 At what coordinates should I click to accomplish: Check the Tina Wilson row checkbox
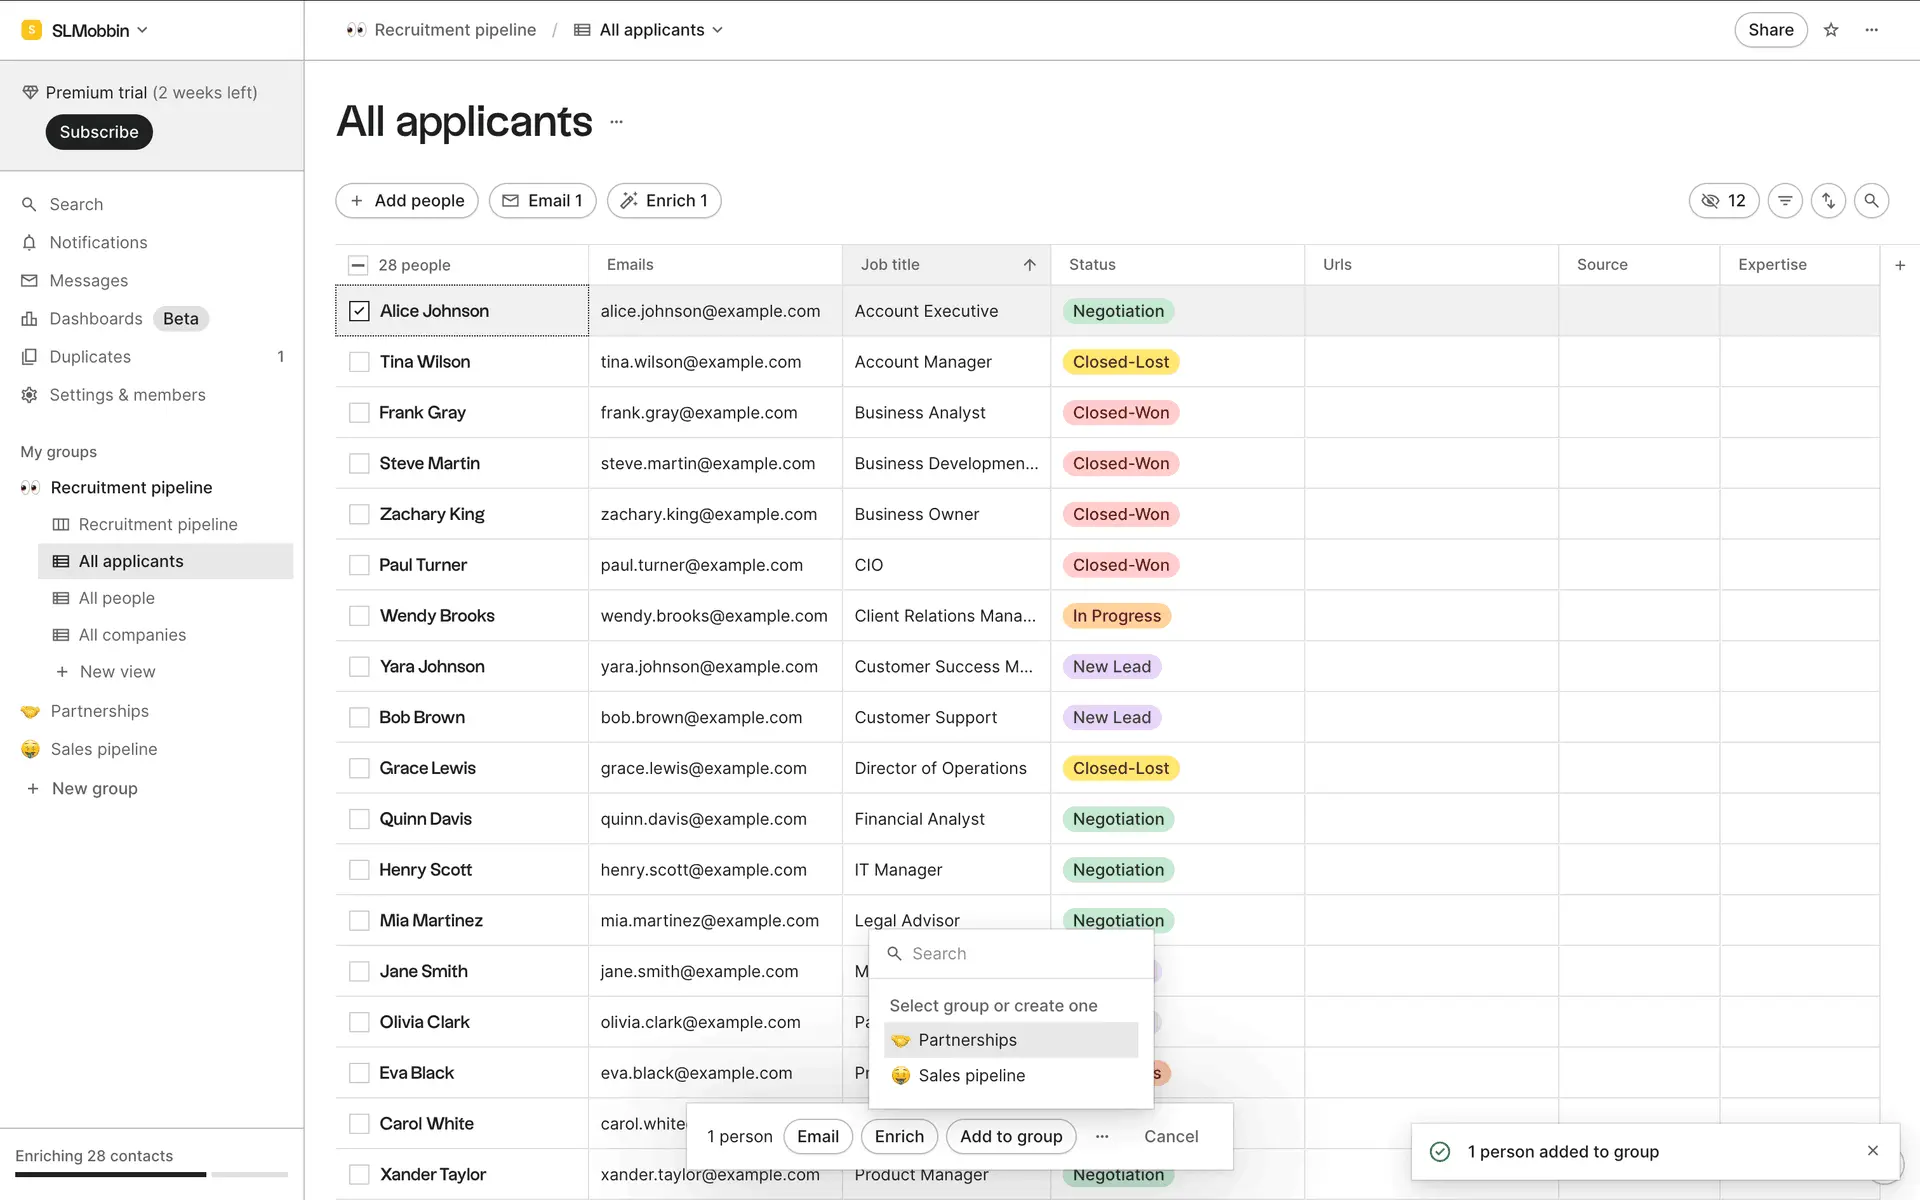[359, 362]
